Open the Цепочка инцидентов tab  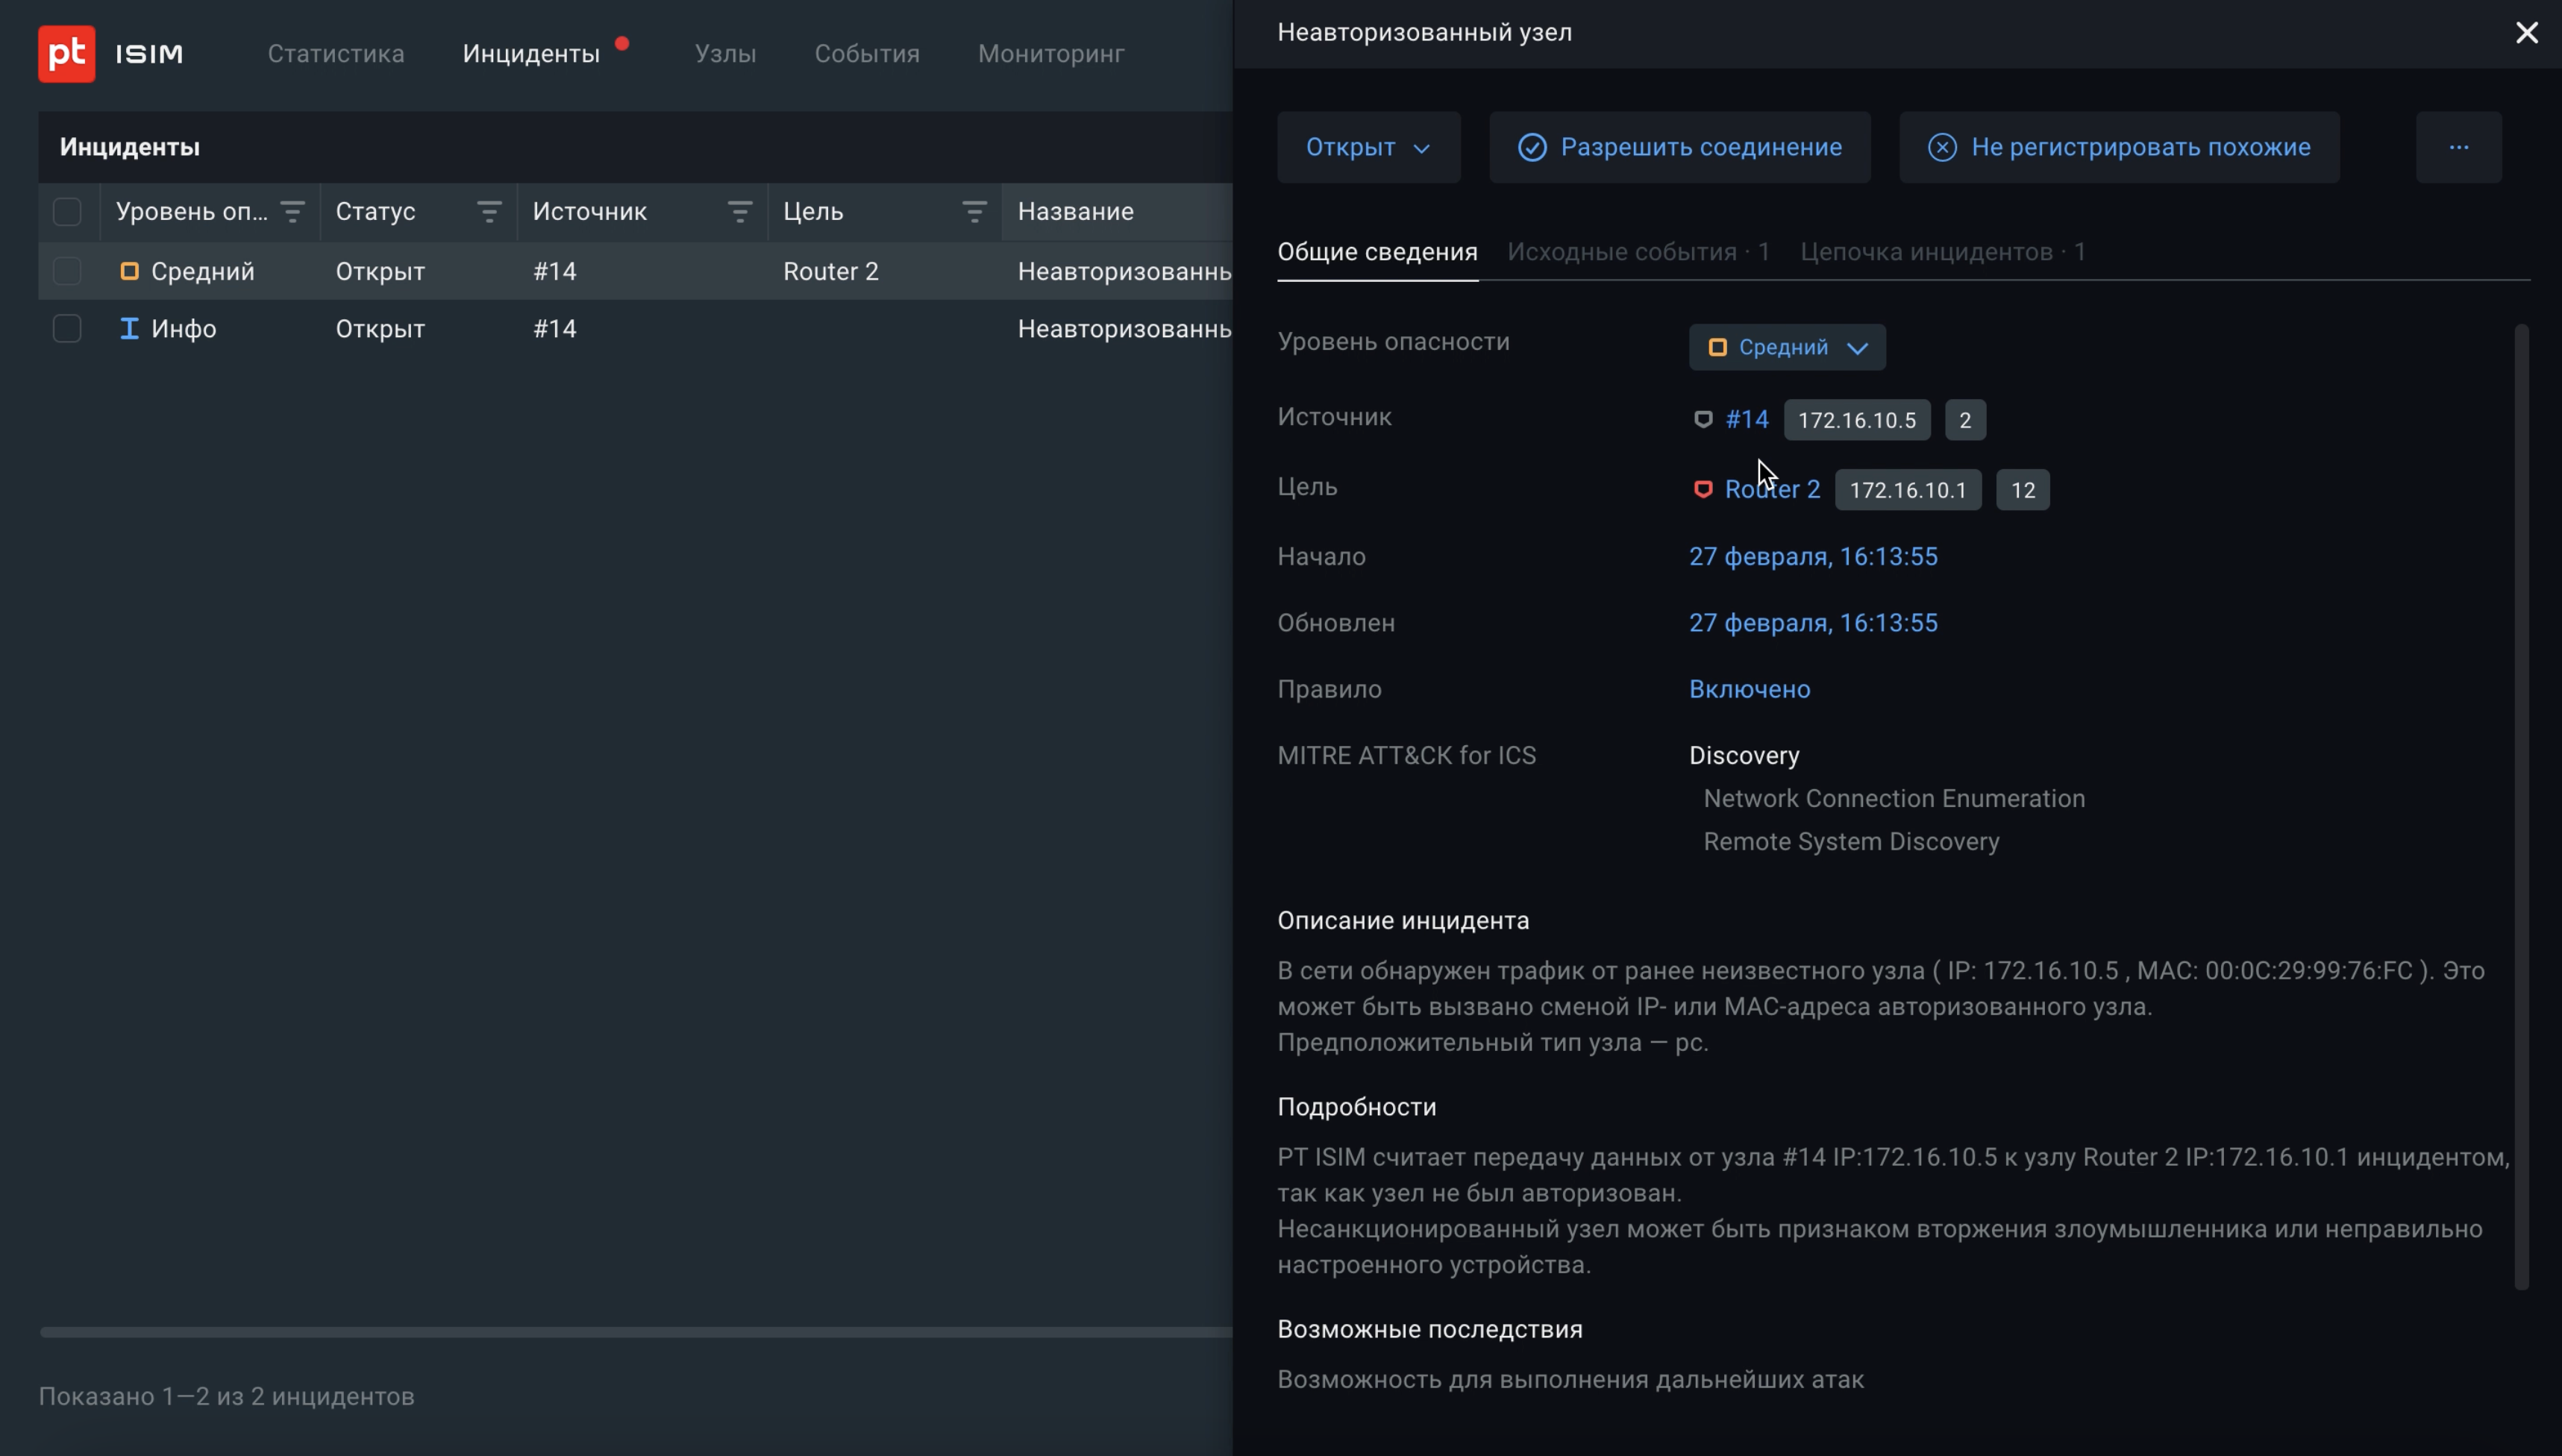(x=1942, y=252)
